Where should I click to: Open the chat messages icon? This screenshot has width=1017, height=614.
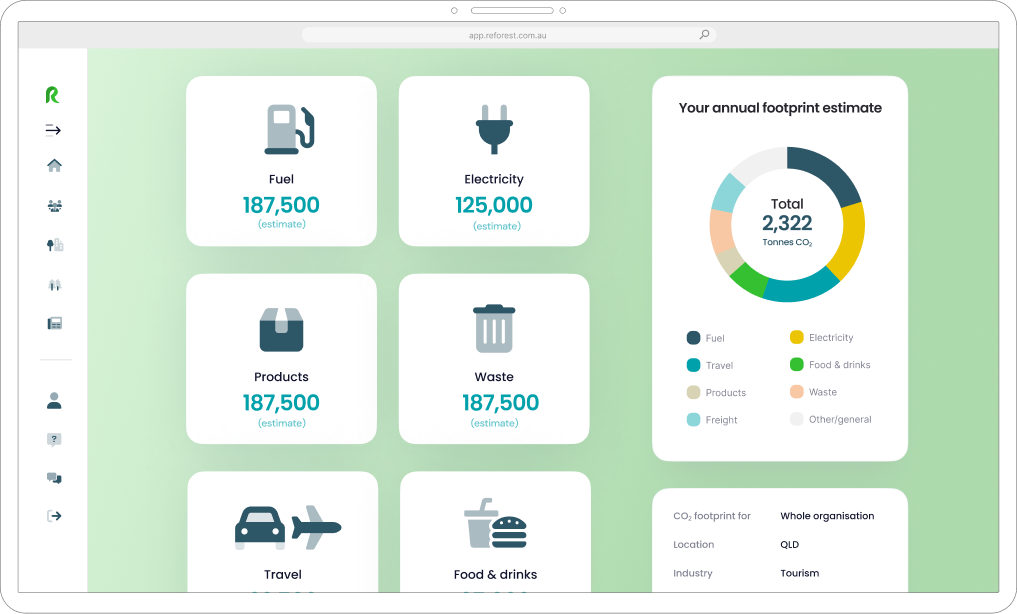54,478
